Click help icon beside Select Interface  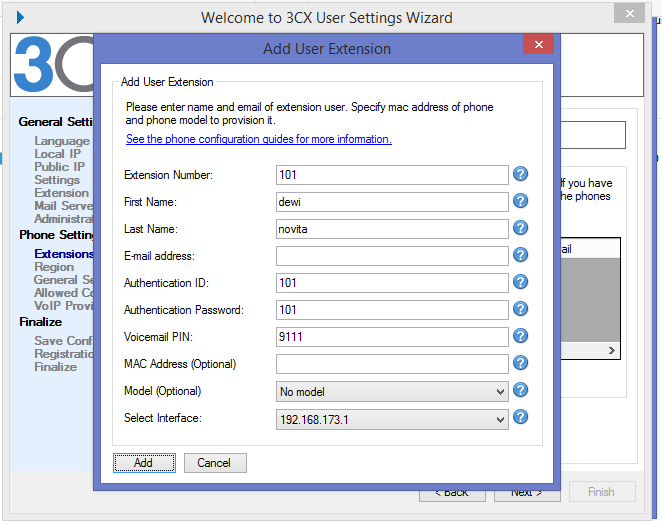coord(521,417)
